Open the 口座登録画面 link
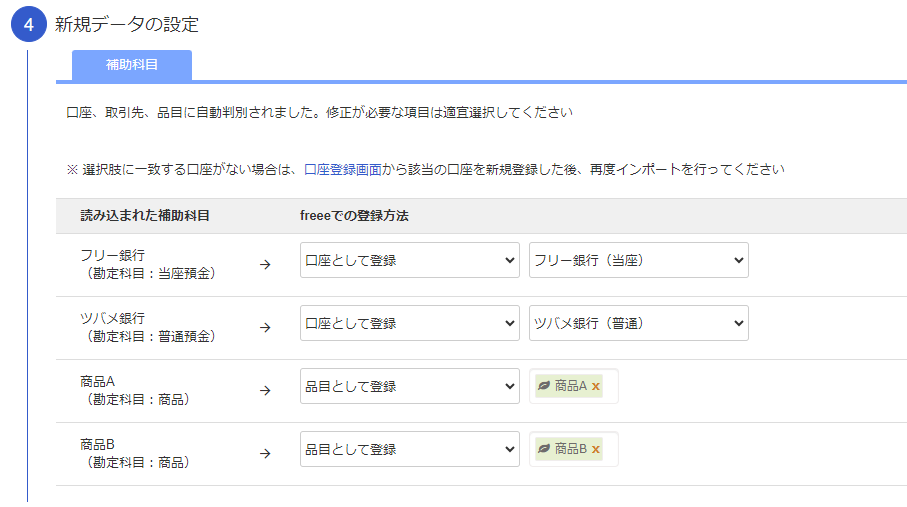 click(343, 170)
